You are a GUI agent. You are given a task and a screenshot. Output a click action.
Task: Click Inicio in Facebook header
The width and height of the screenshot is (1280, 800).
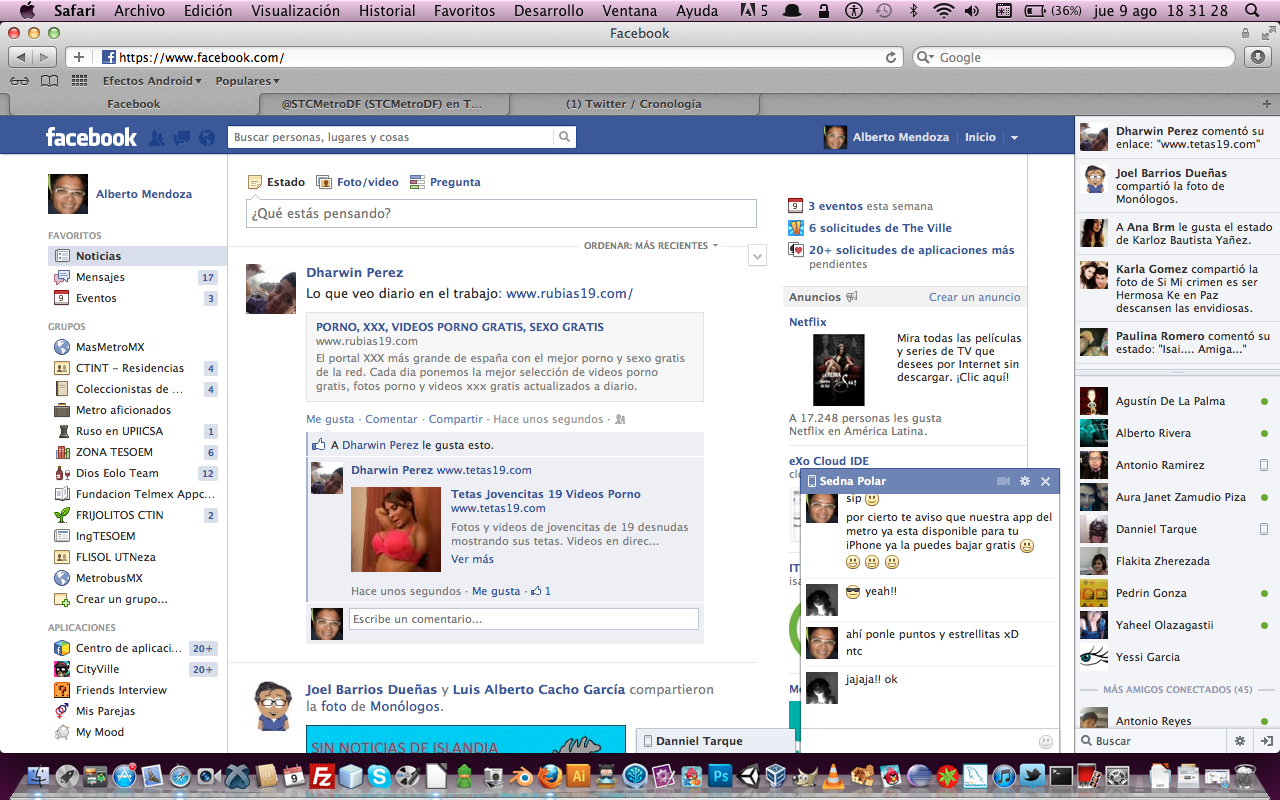point(980,137)
